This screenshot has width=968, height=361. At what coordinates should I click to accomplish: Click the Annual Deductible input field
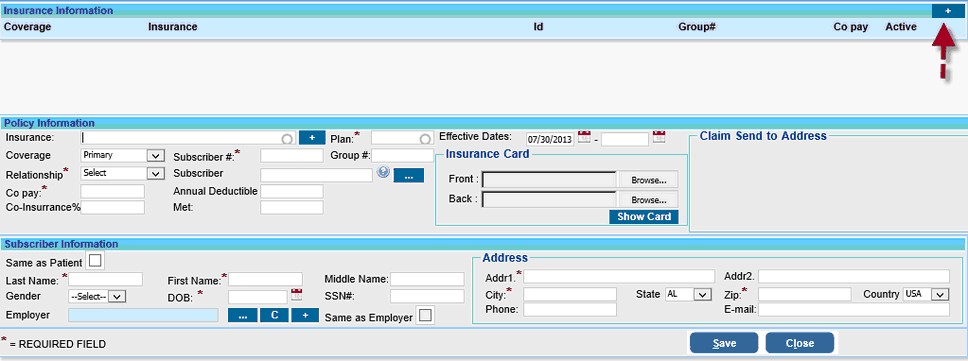(291, 191)
